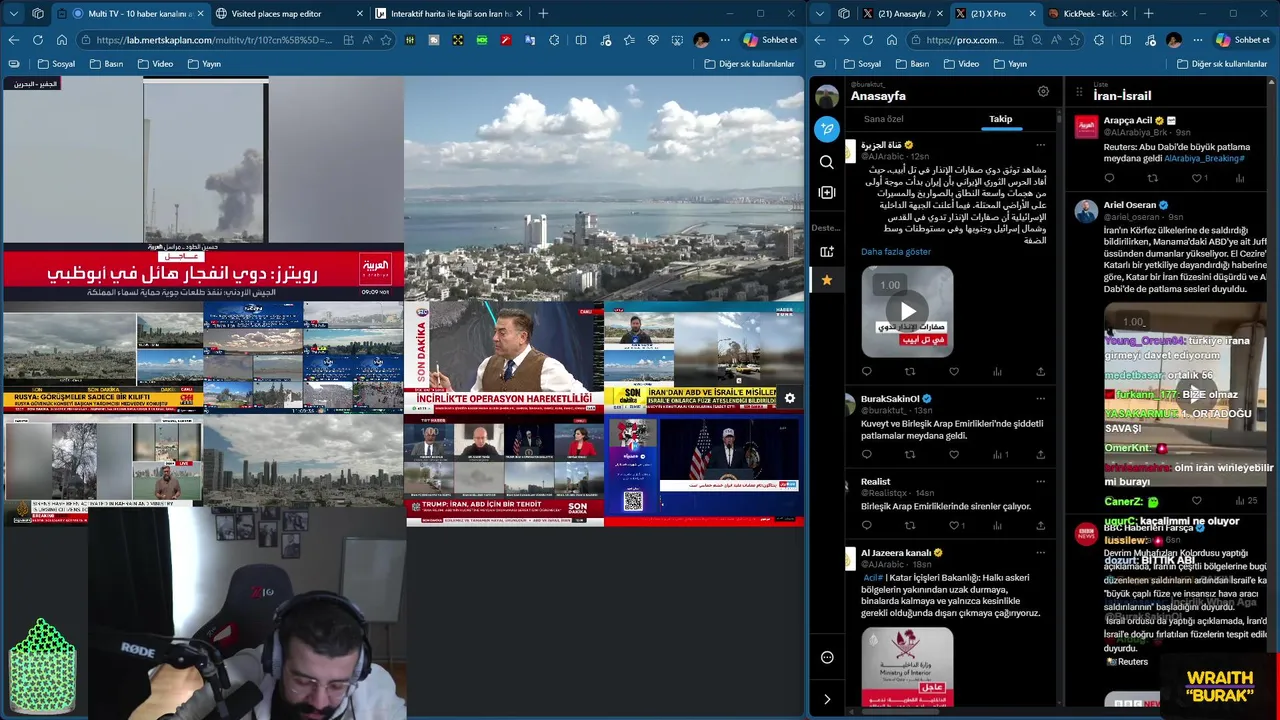Open Basın bookmarks folder in left browser
The image size is (1280, 720).
[x=106, y=64]
